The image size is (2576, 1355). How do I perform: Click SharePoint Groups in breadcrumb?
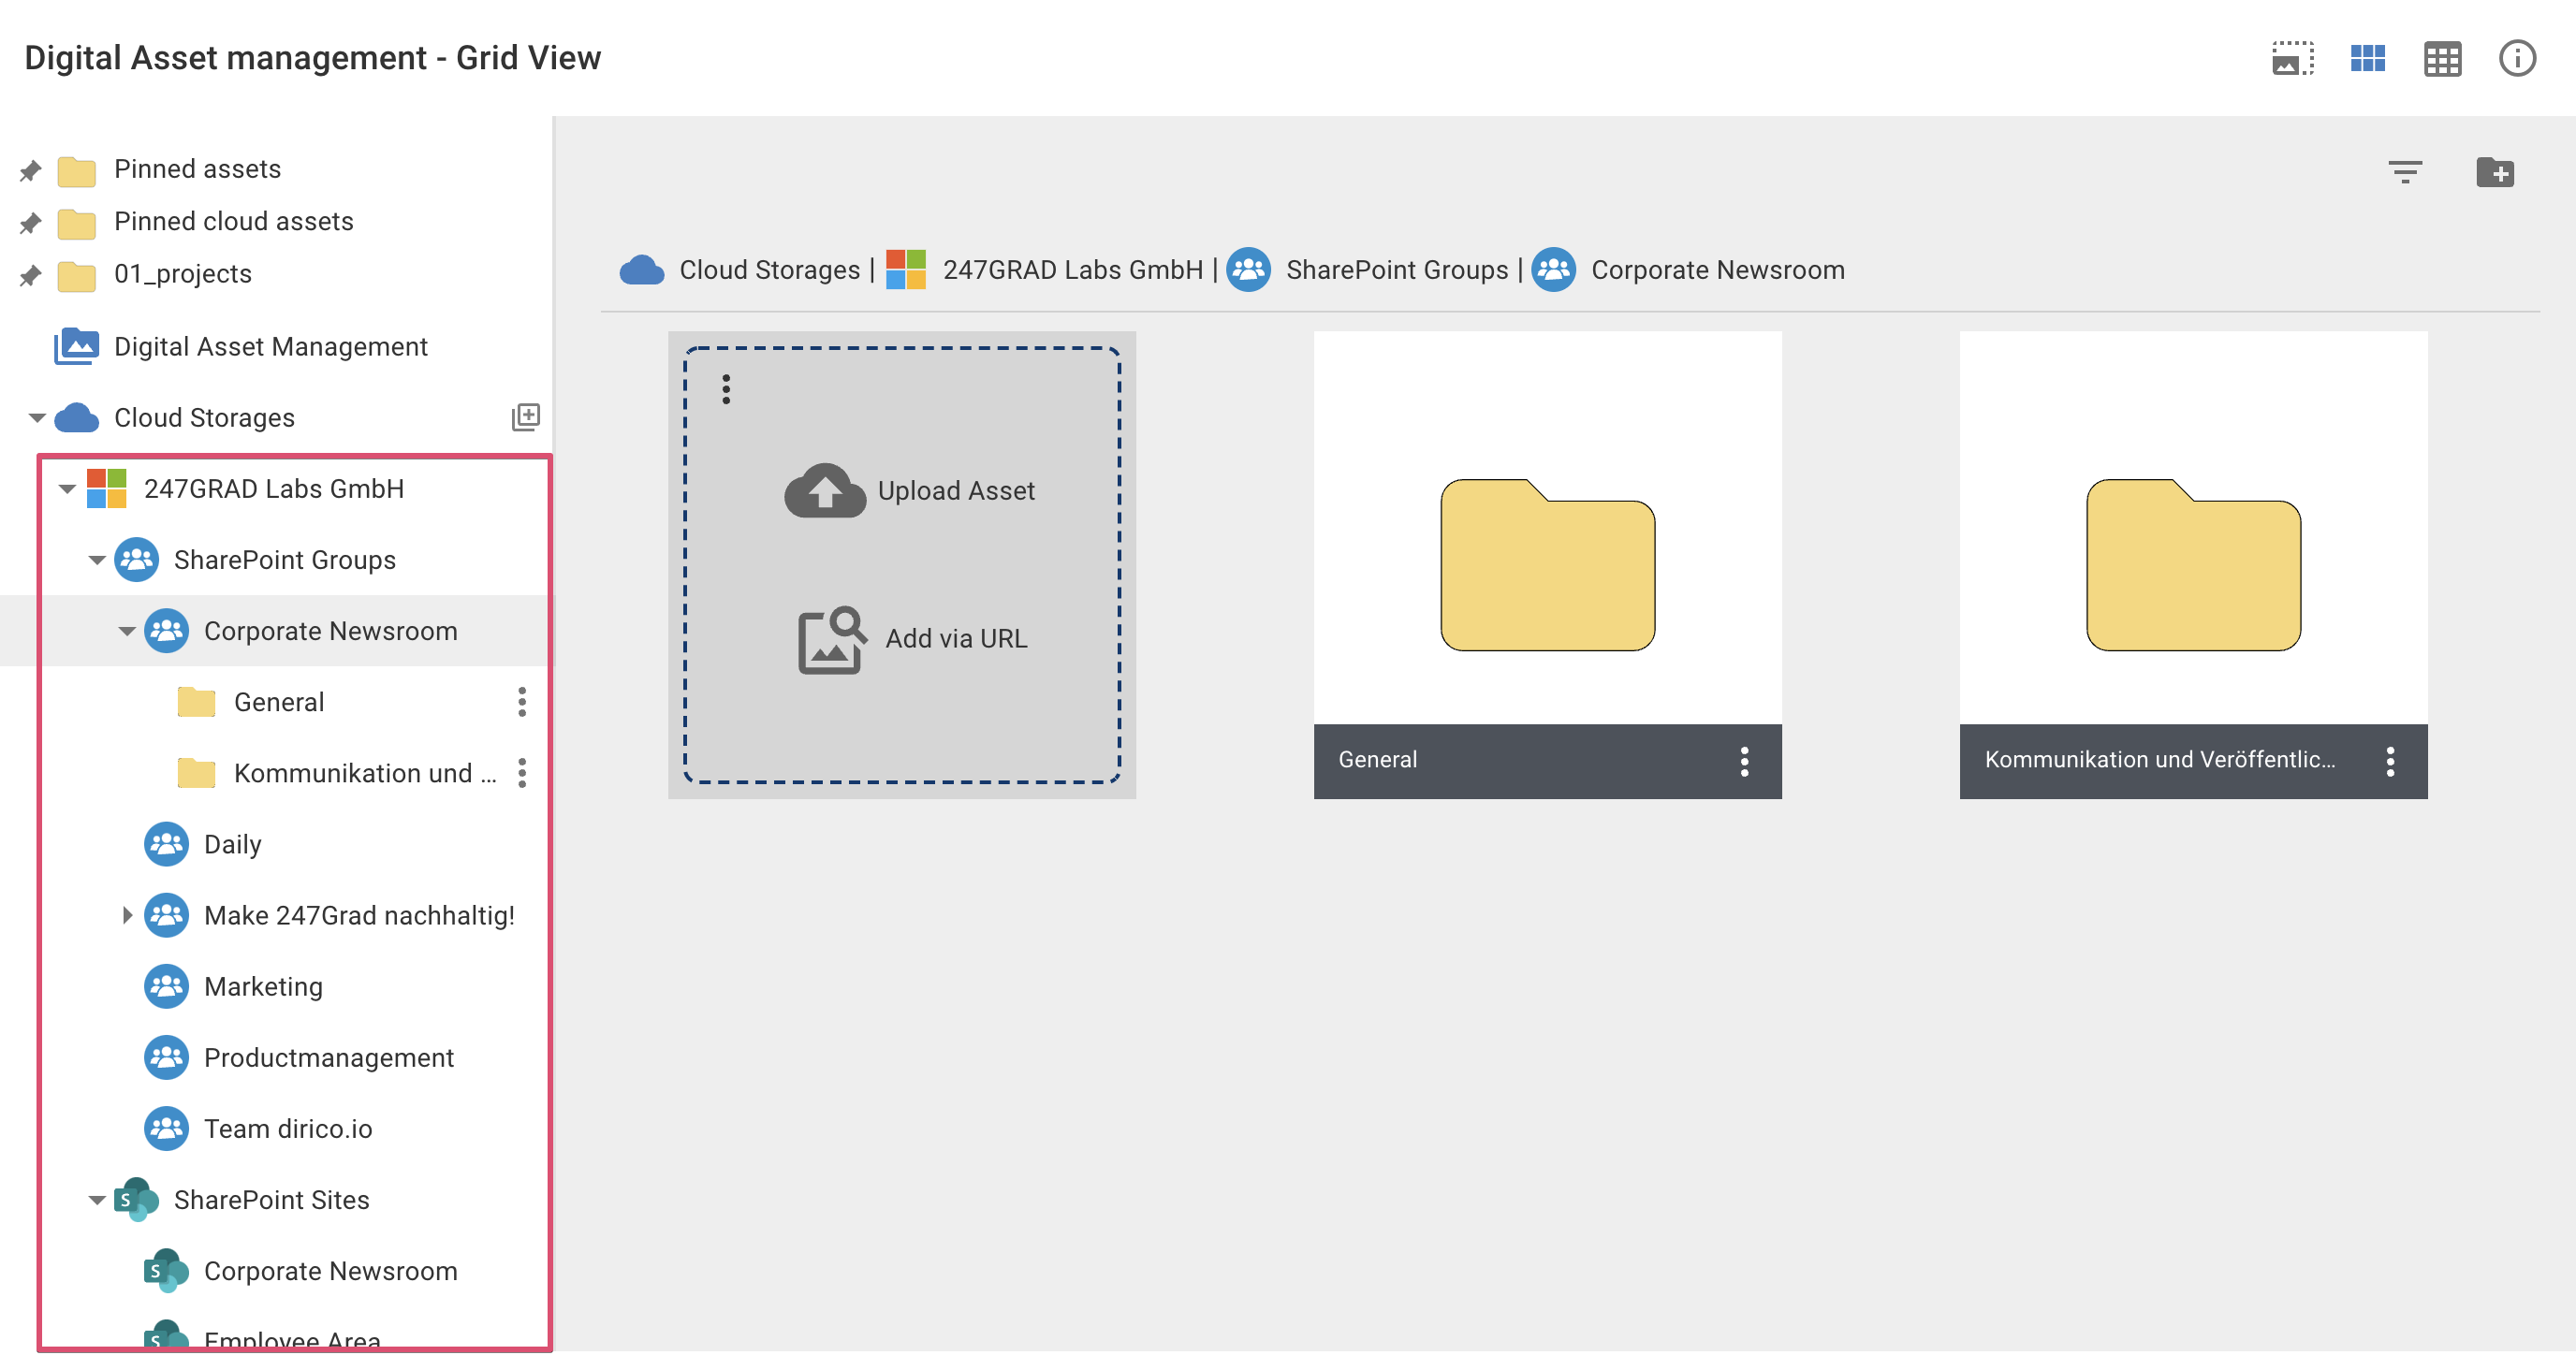(1395, 270)
